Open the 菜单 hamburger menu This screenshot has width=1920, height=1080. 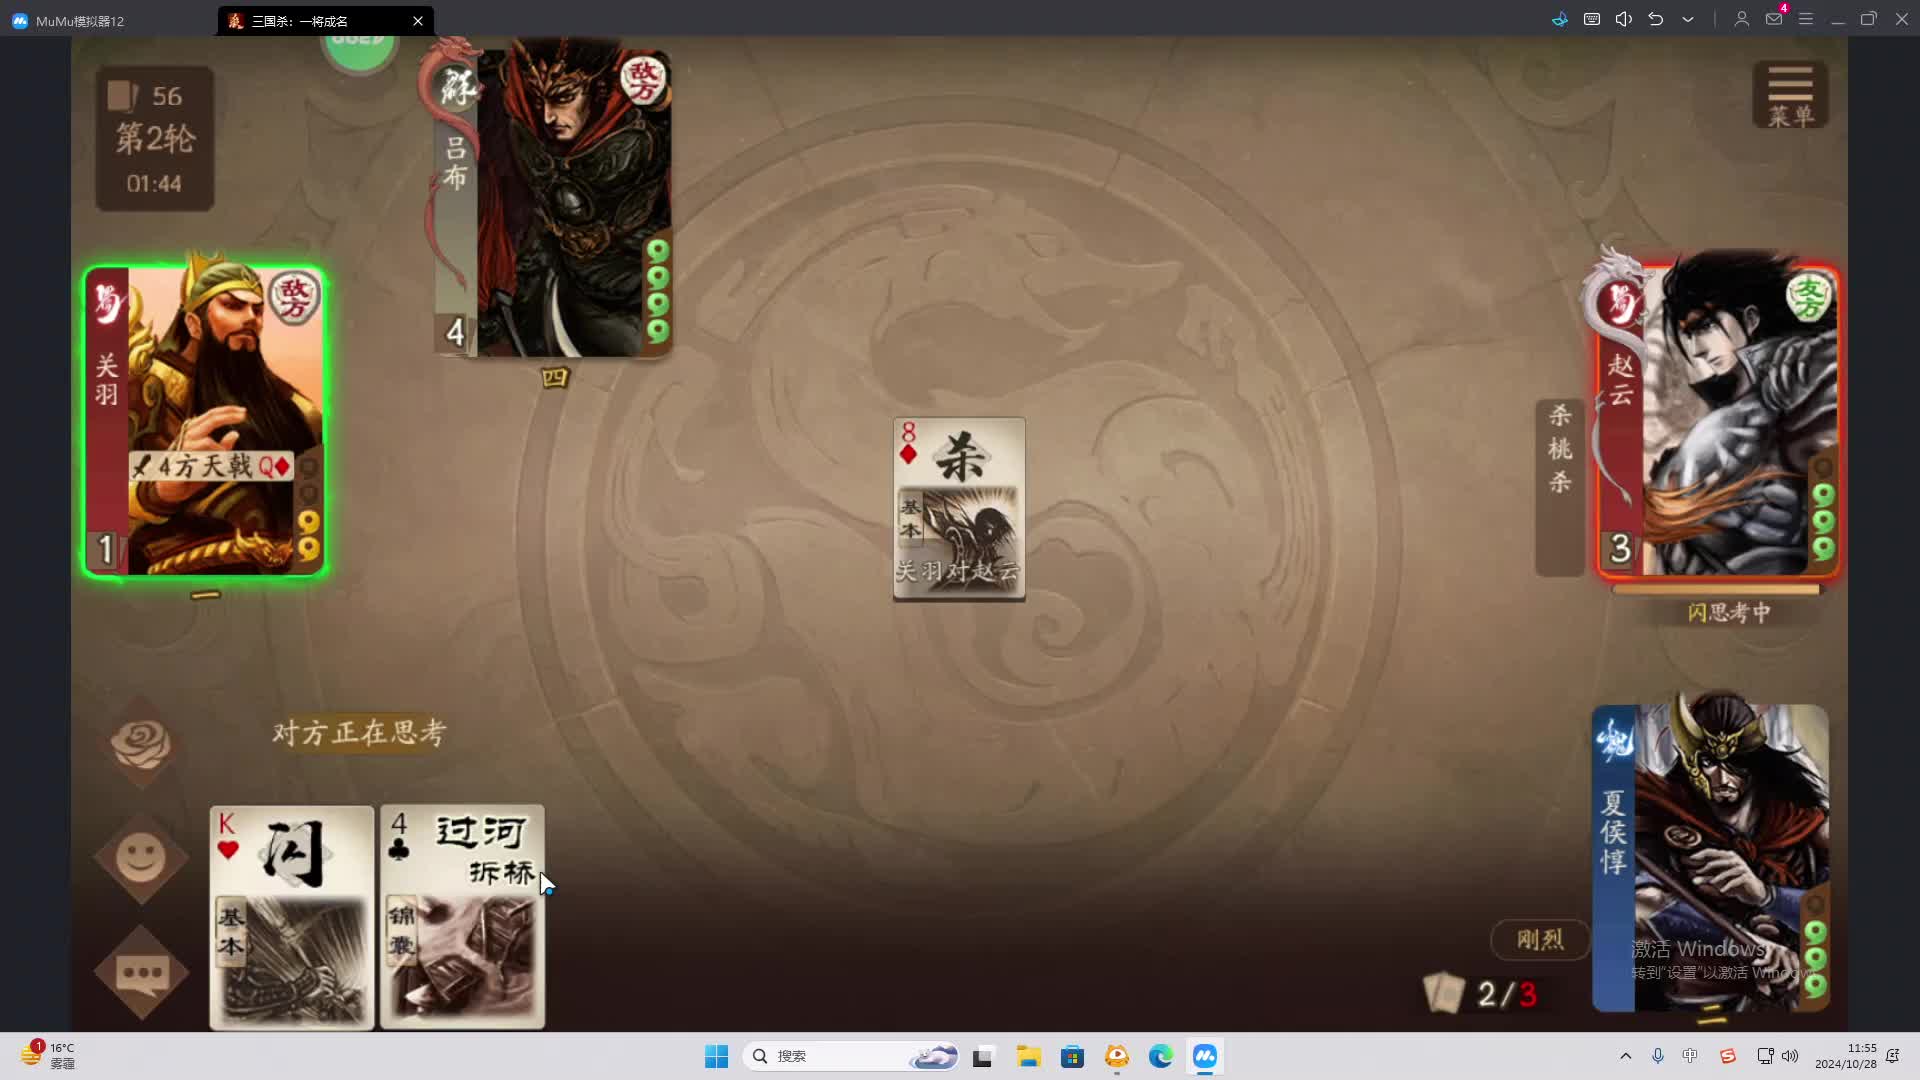[x=1790, y=95]
